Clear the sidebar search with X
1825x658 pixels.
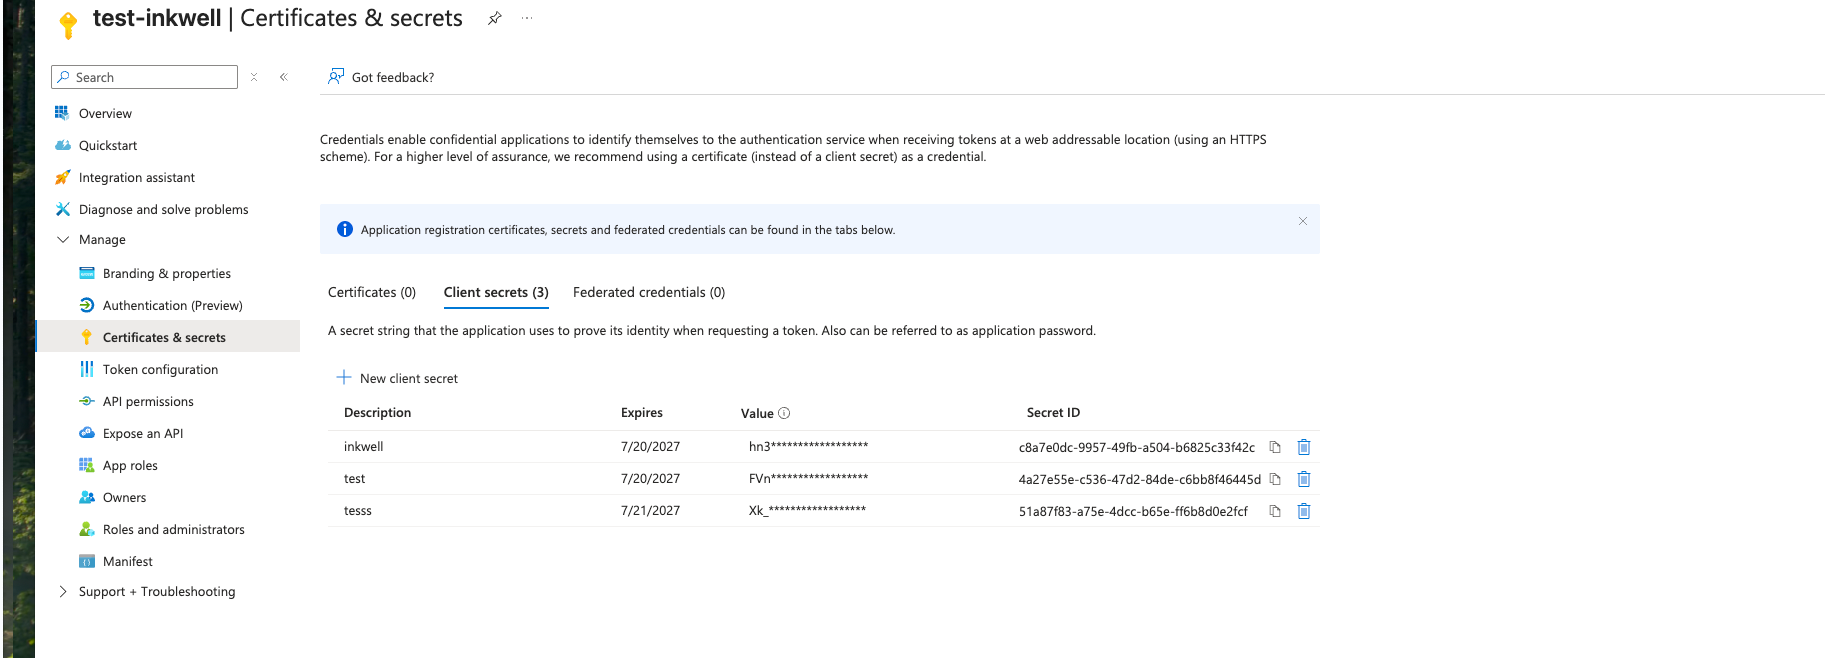tap(254, 77)
